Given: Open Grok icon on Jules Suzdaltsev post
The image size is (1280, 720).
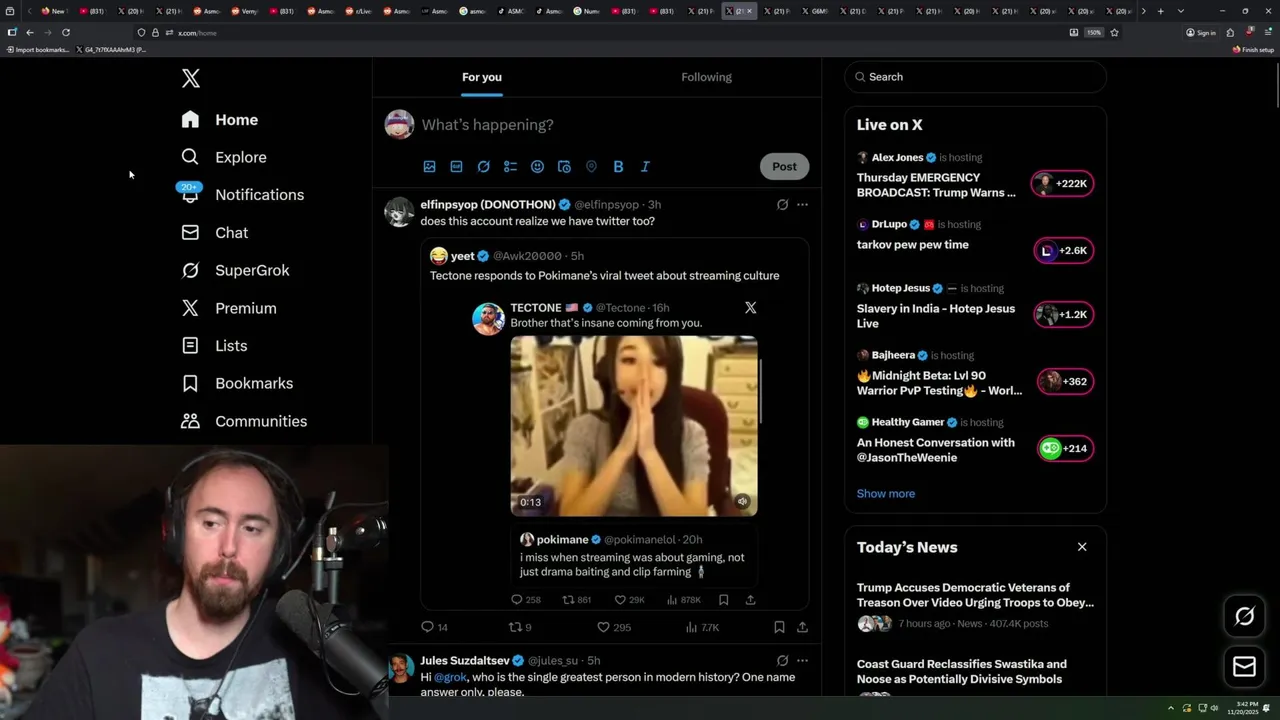Looking at the screenshot, I should 782,660.
